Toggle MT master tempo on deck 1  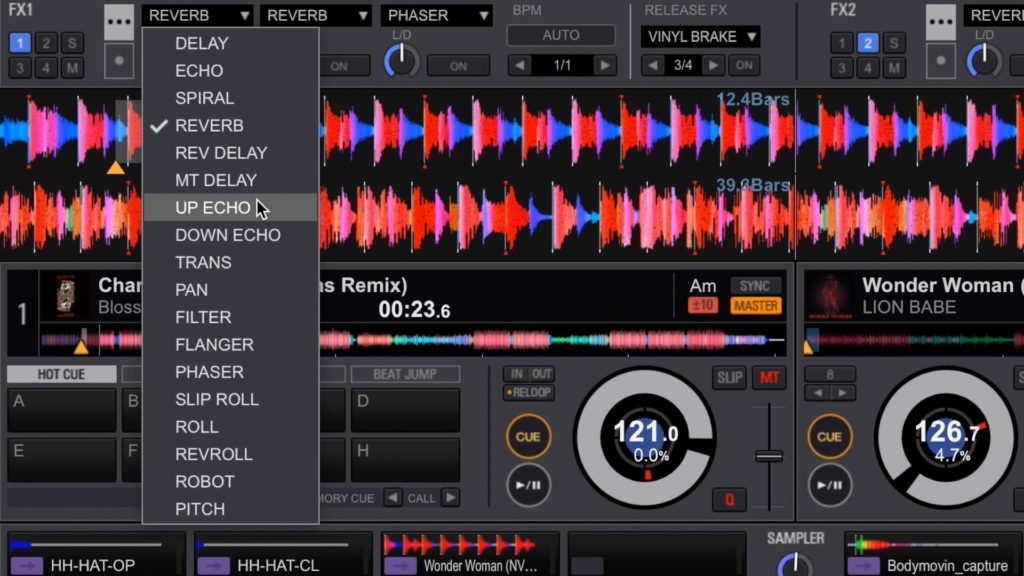click(x=767, y=378)
